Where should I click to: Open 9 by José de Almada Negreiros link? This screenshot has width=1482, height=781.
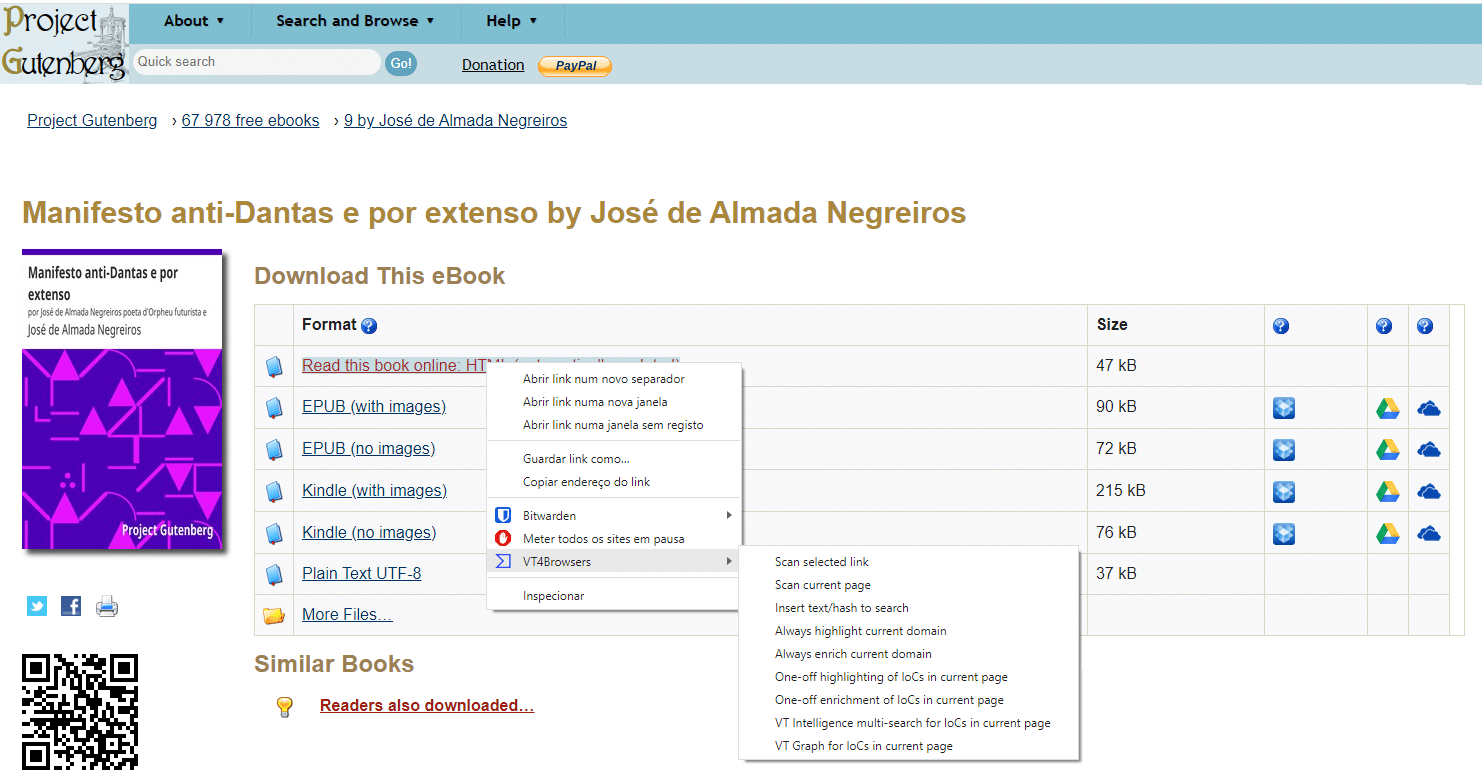tap(455, 121)
